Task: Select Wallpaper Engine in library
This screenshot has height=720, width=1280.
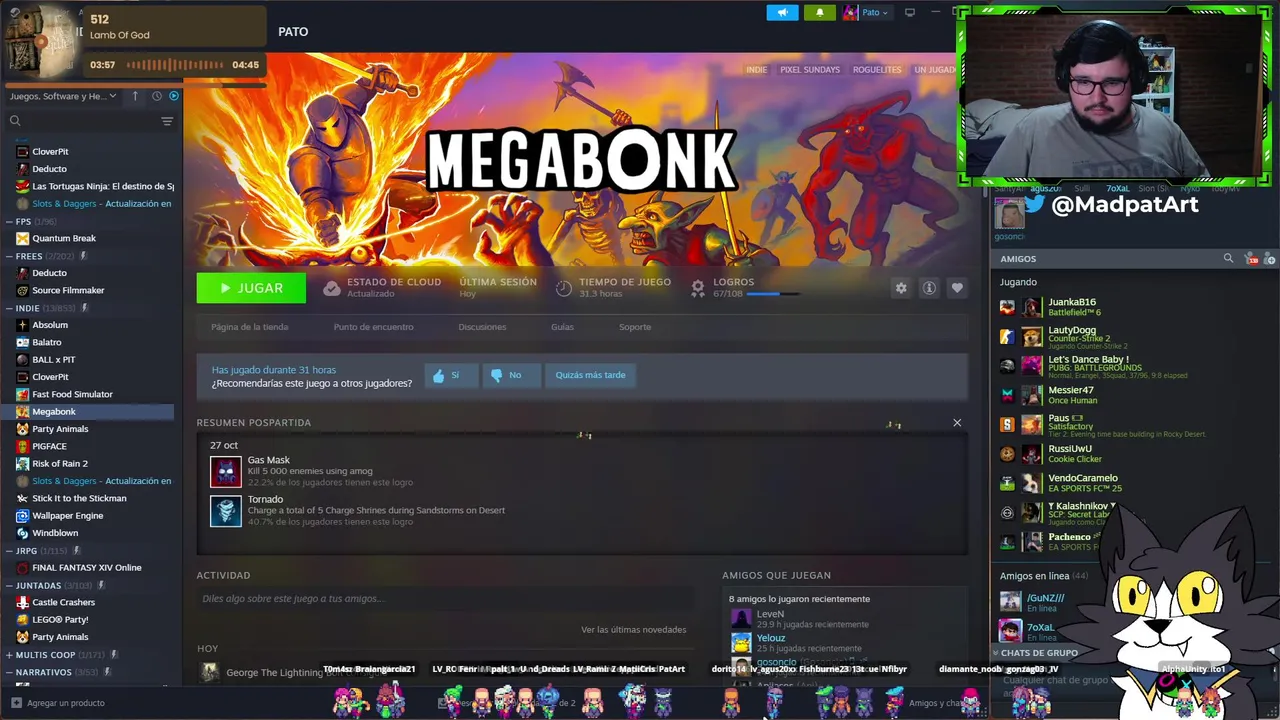Action: [67, 515]
